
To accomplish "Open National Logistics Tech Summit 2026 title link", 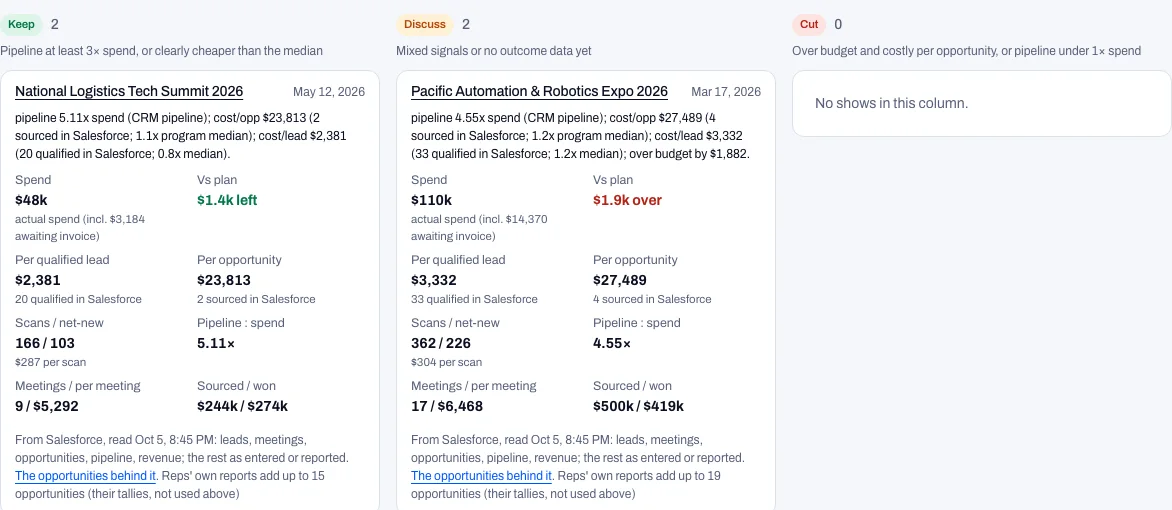I will click(129, 91).
